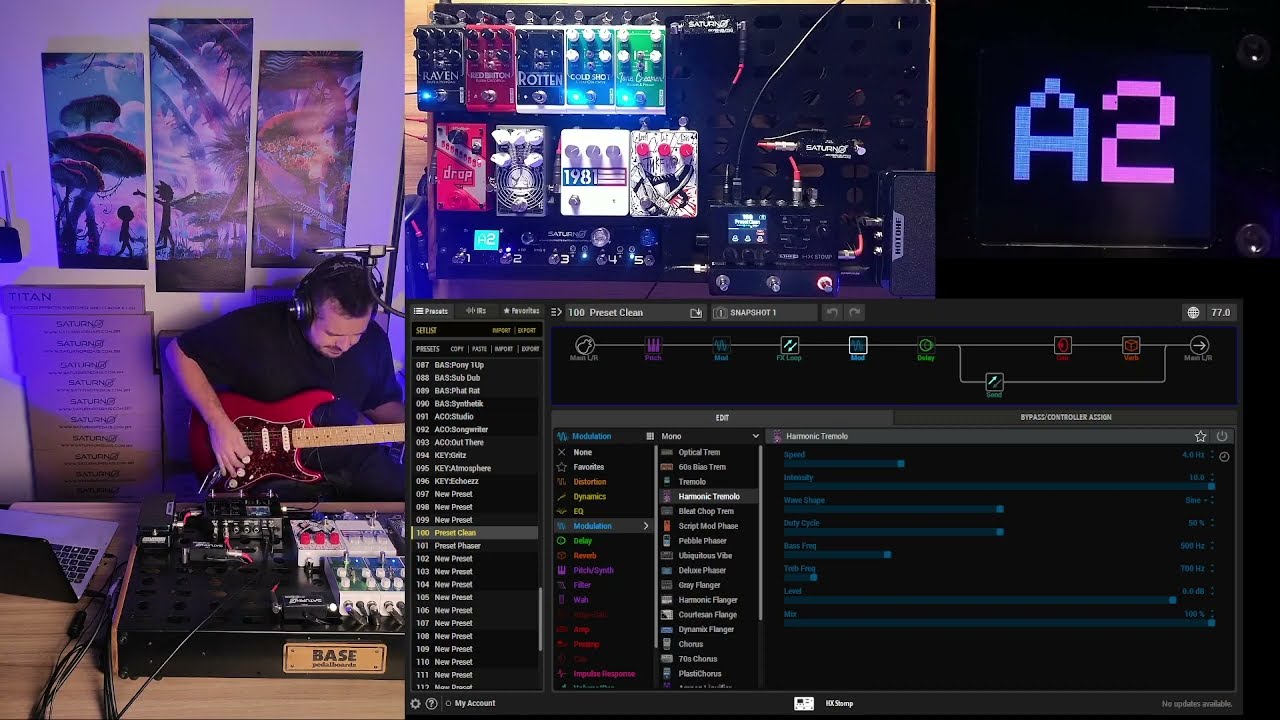The height and width of the screenshot is (720, 1280).
Task: Click the Intensity value stepper arrows
Action: tap(1212, 478)
